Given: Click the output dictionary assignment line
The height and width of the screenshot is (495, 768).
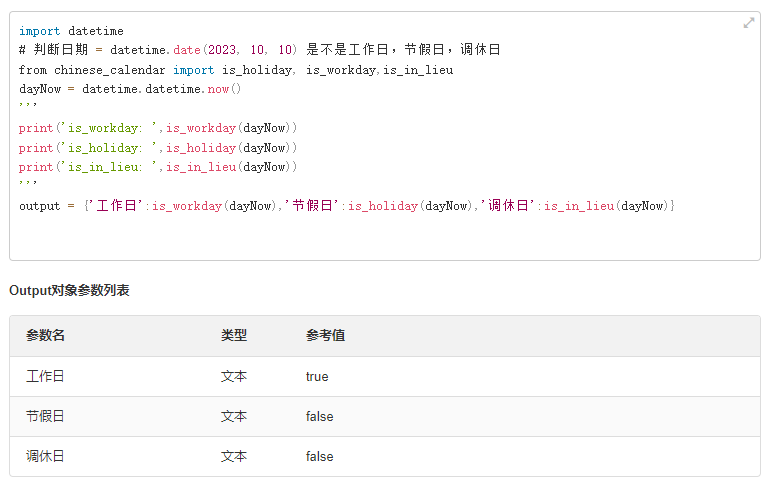Looking at the screenshot, I should tap(347, 206).
